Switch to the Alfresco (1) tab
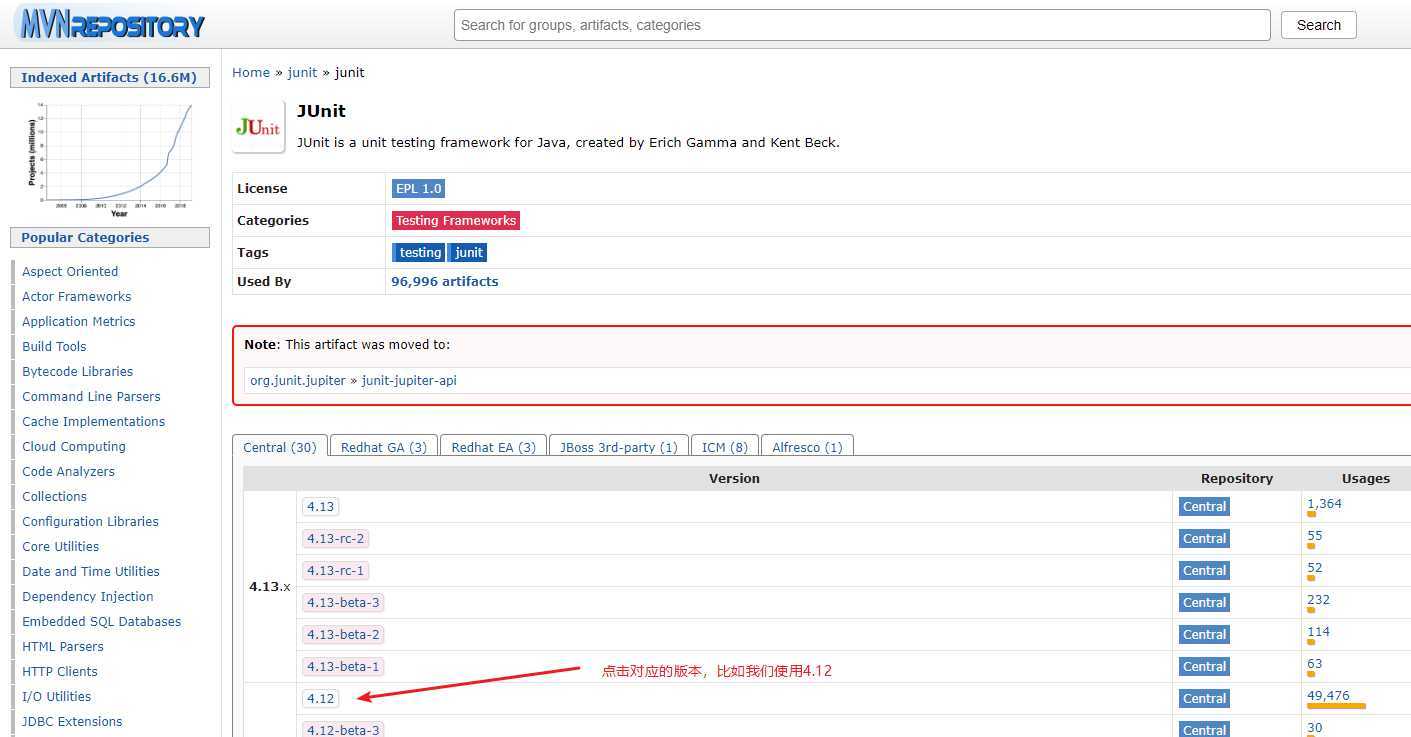Viewport: 1411px width, 737px height. pos(807,447)
